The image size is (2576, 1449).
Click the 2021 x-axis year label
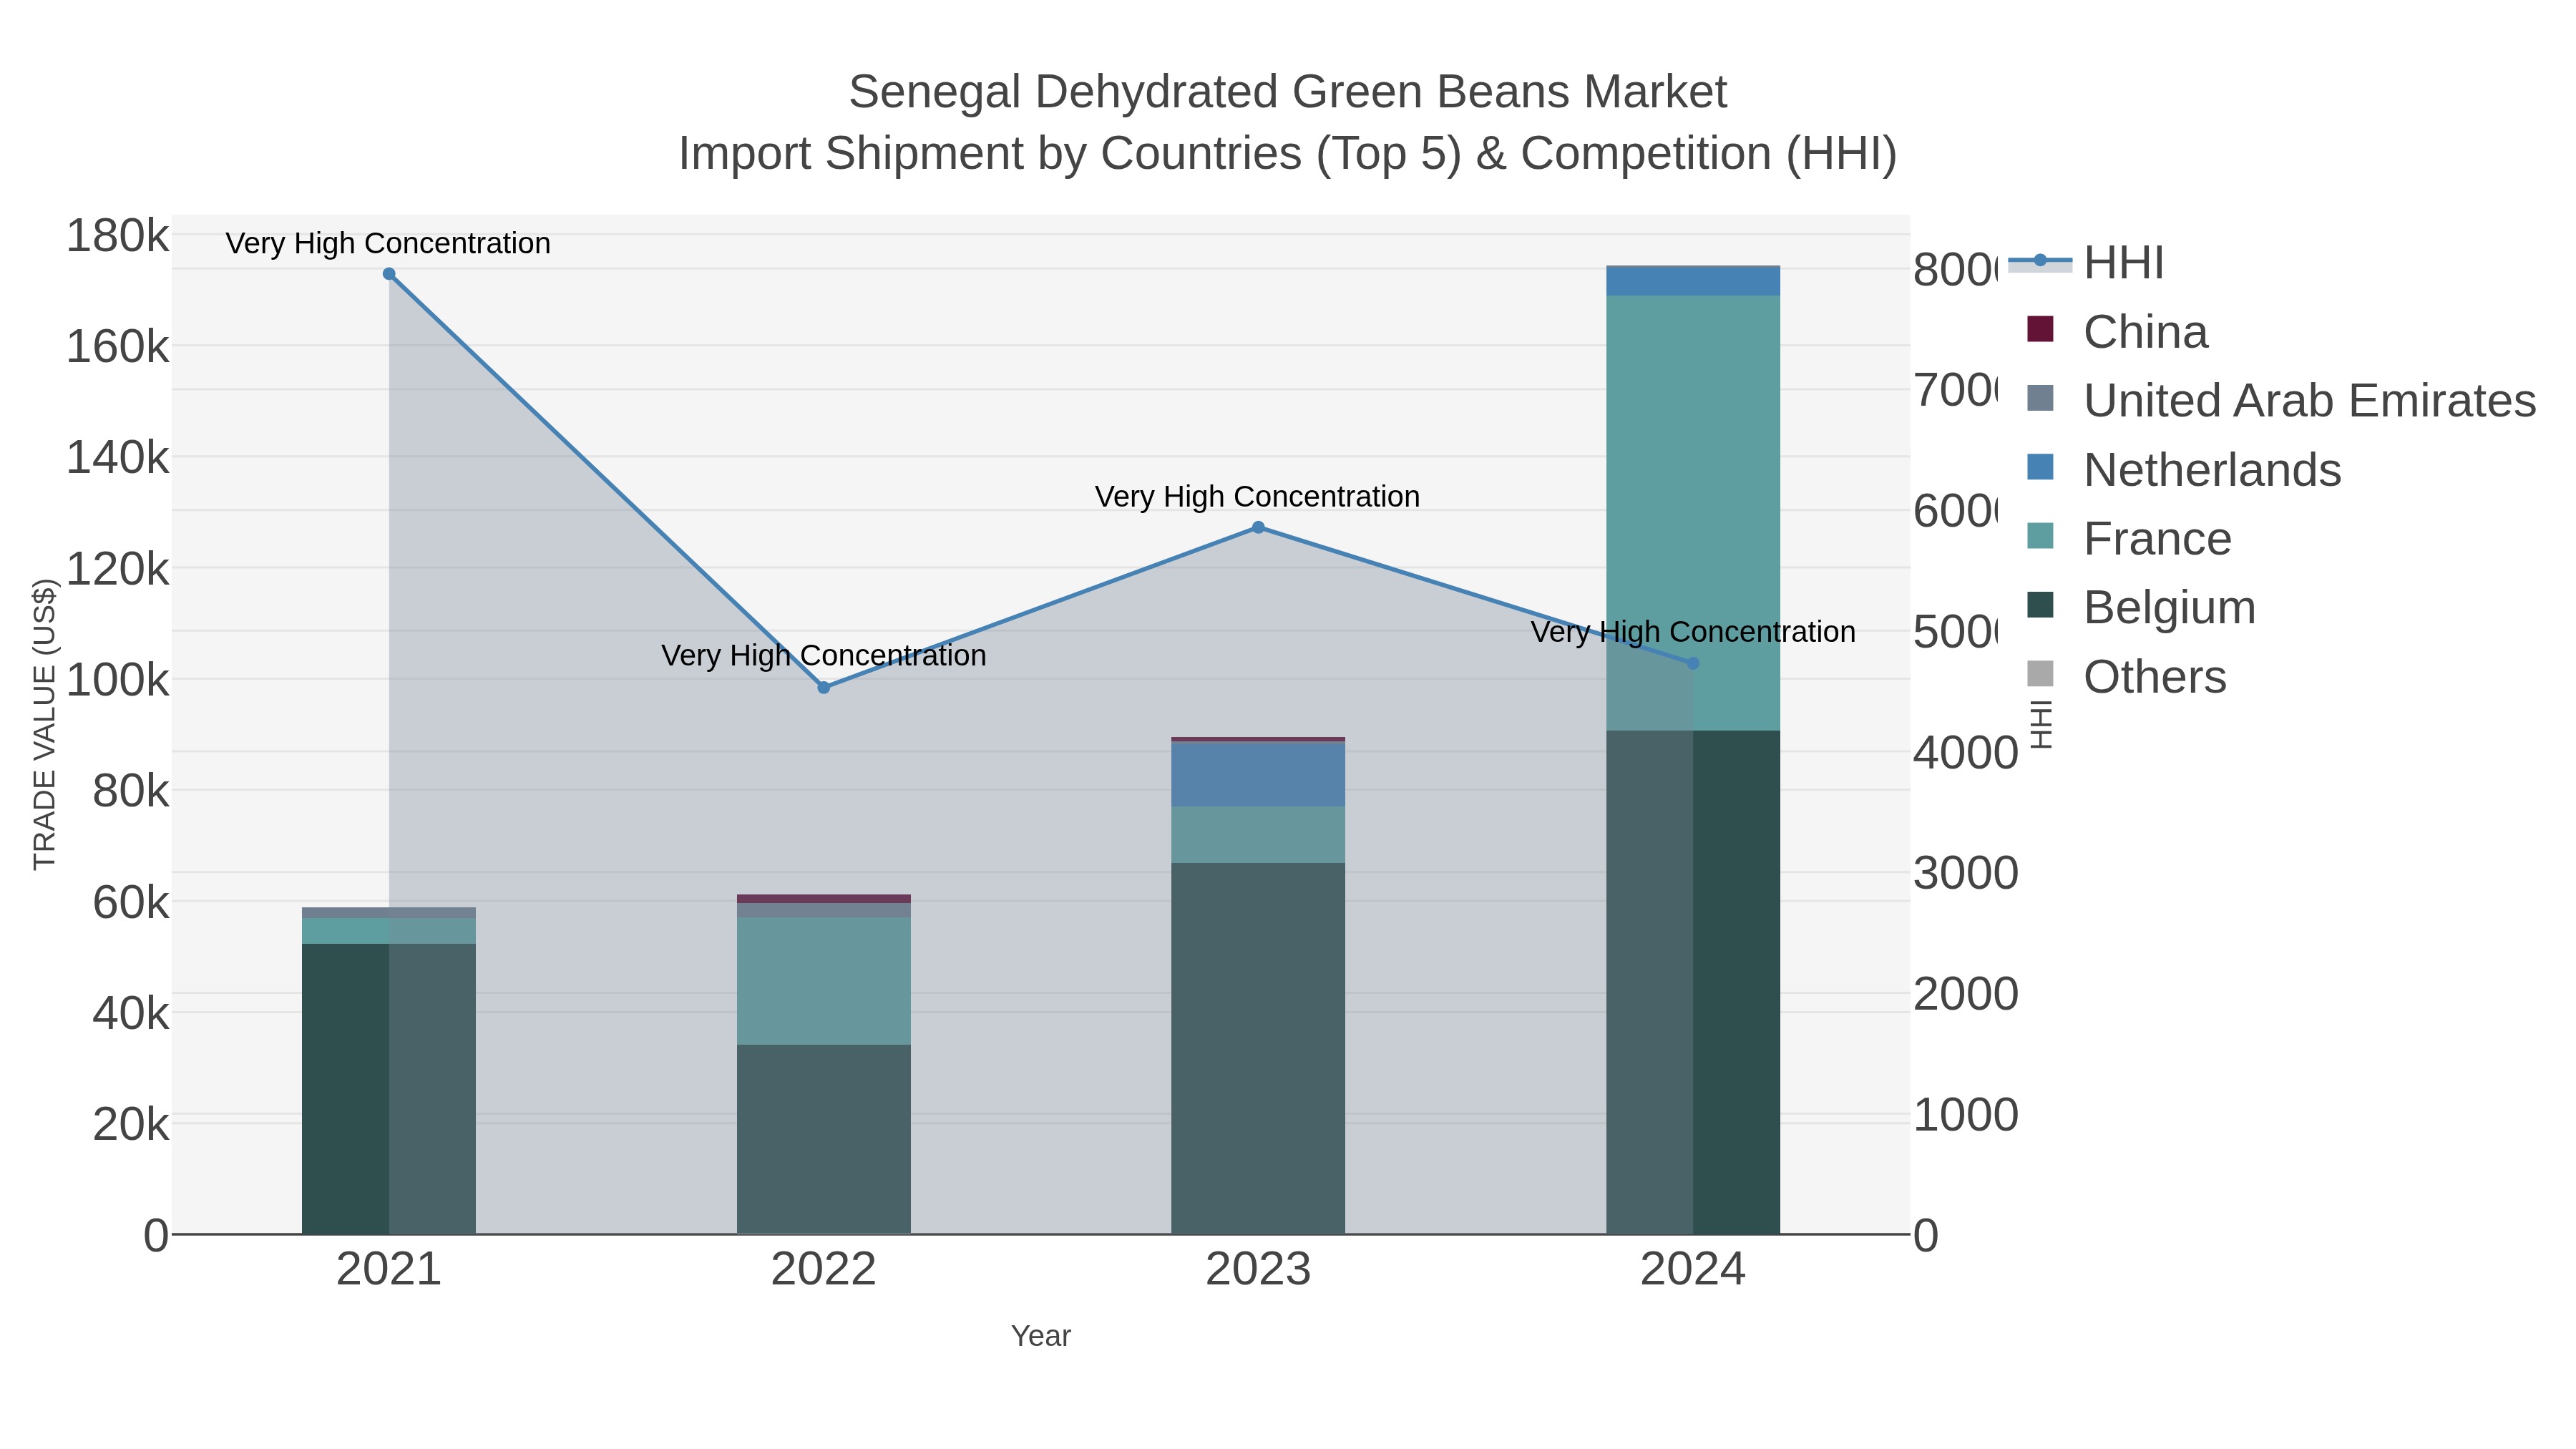[389, 1270]
